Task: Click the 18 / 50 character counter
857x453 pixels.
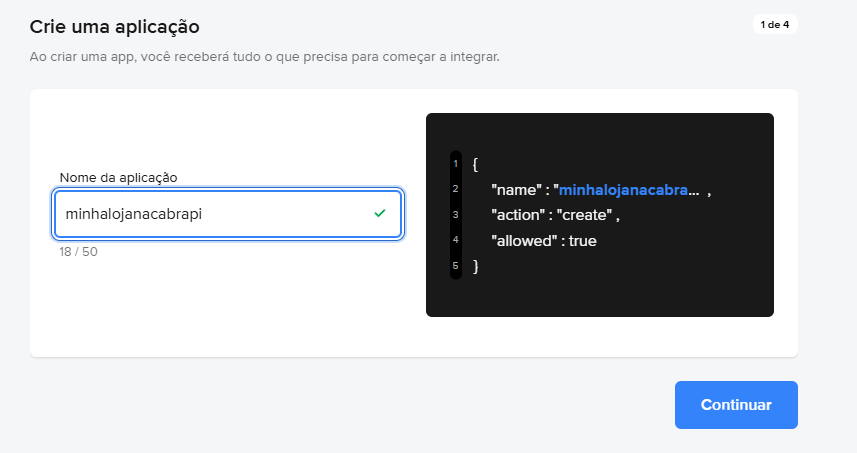Action: point(78,252)
